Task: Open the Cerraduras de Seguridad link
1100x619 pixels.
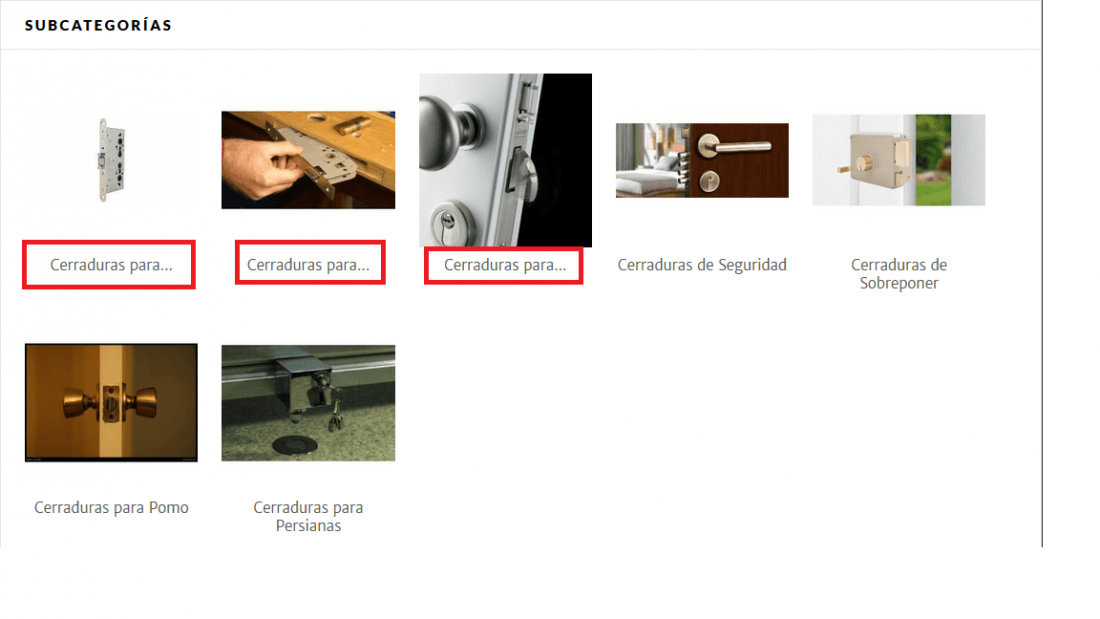Action: tap(702, 265)
